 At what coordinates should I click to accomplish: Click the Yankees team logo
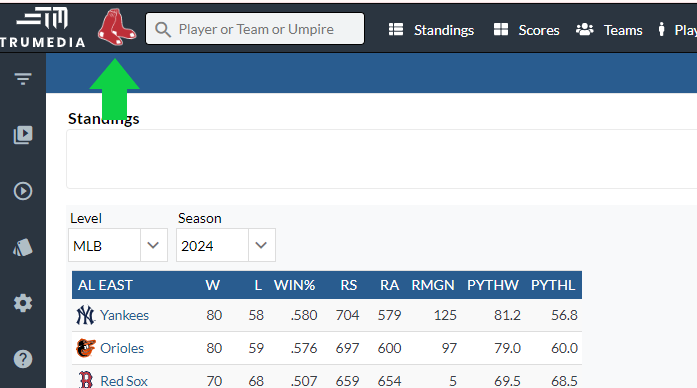point(85,315)
